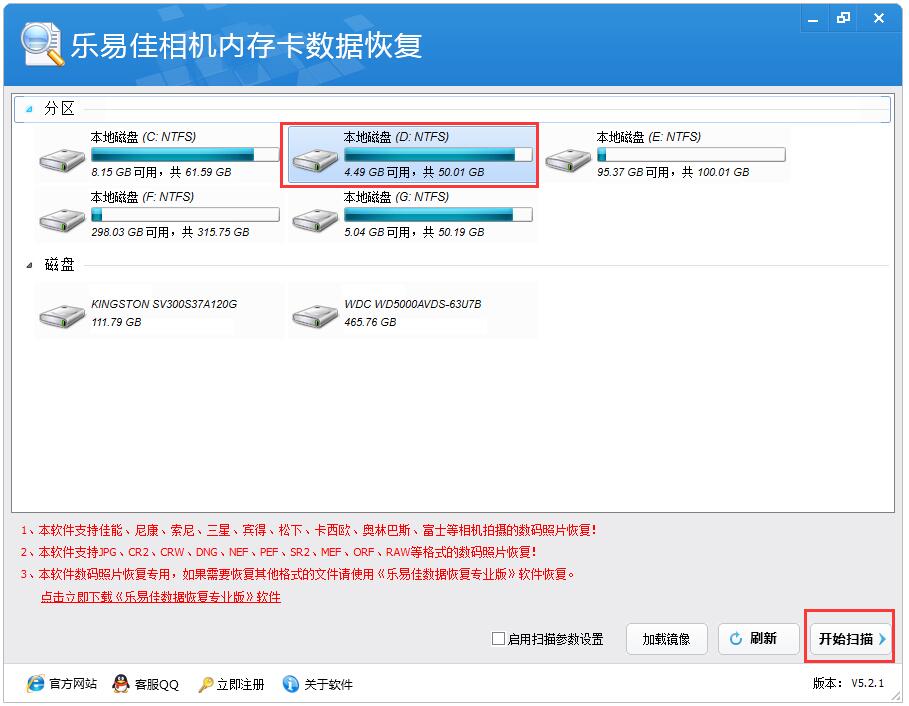Screen dimensions: 909x706
Task: Click the D: NTFS drive icon
Action: pyautogui.click(x=315, y=161)
